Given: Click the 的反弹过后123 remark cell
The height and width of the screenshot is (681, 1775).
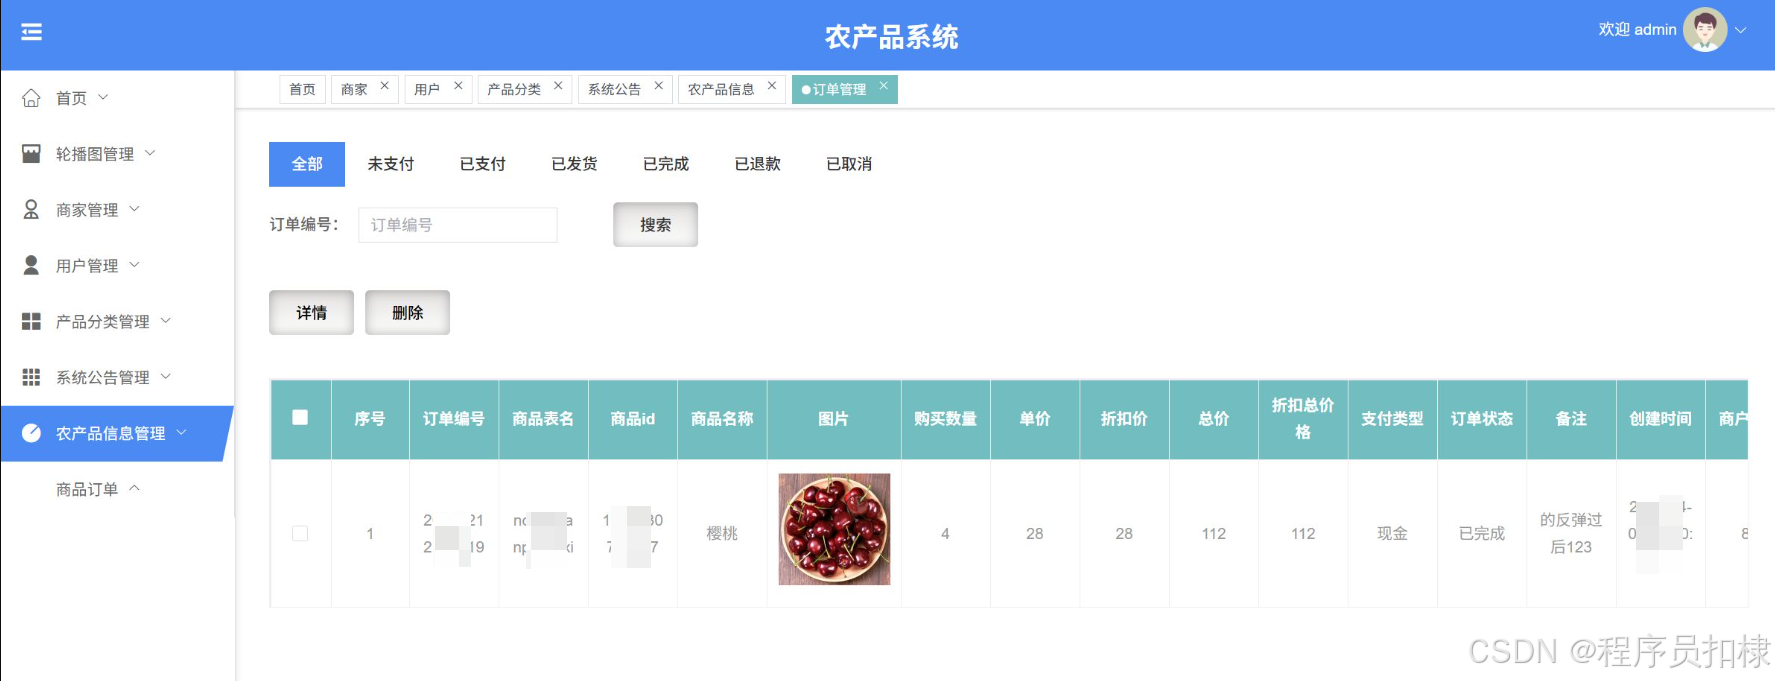Looking at the screenshot, I should point(1571,533).
